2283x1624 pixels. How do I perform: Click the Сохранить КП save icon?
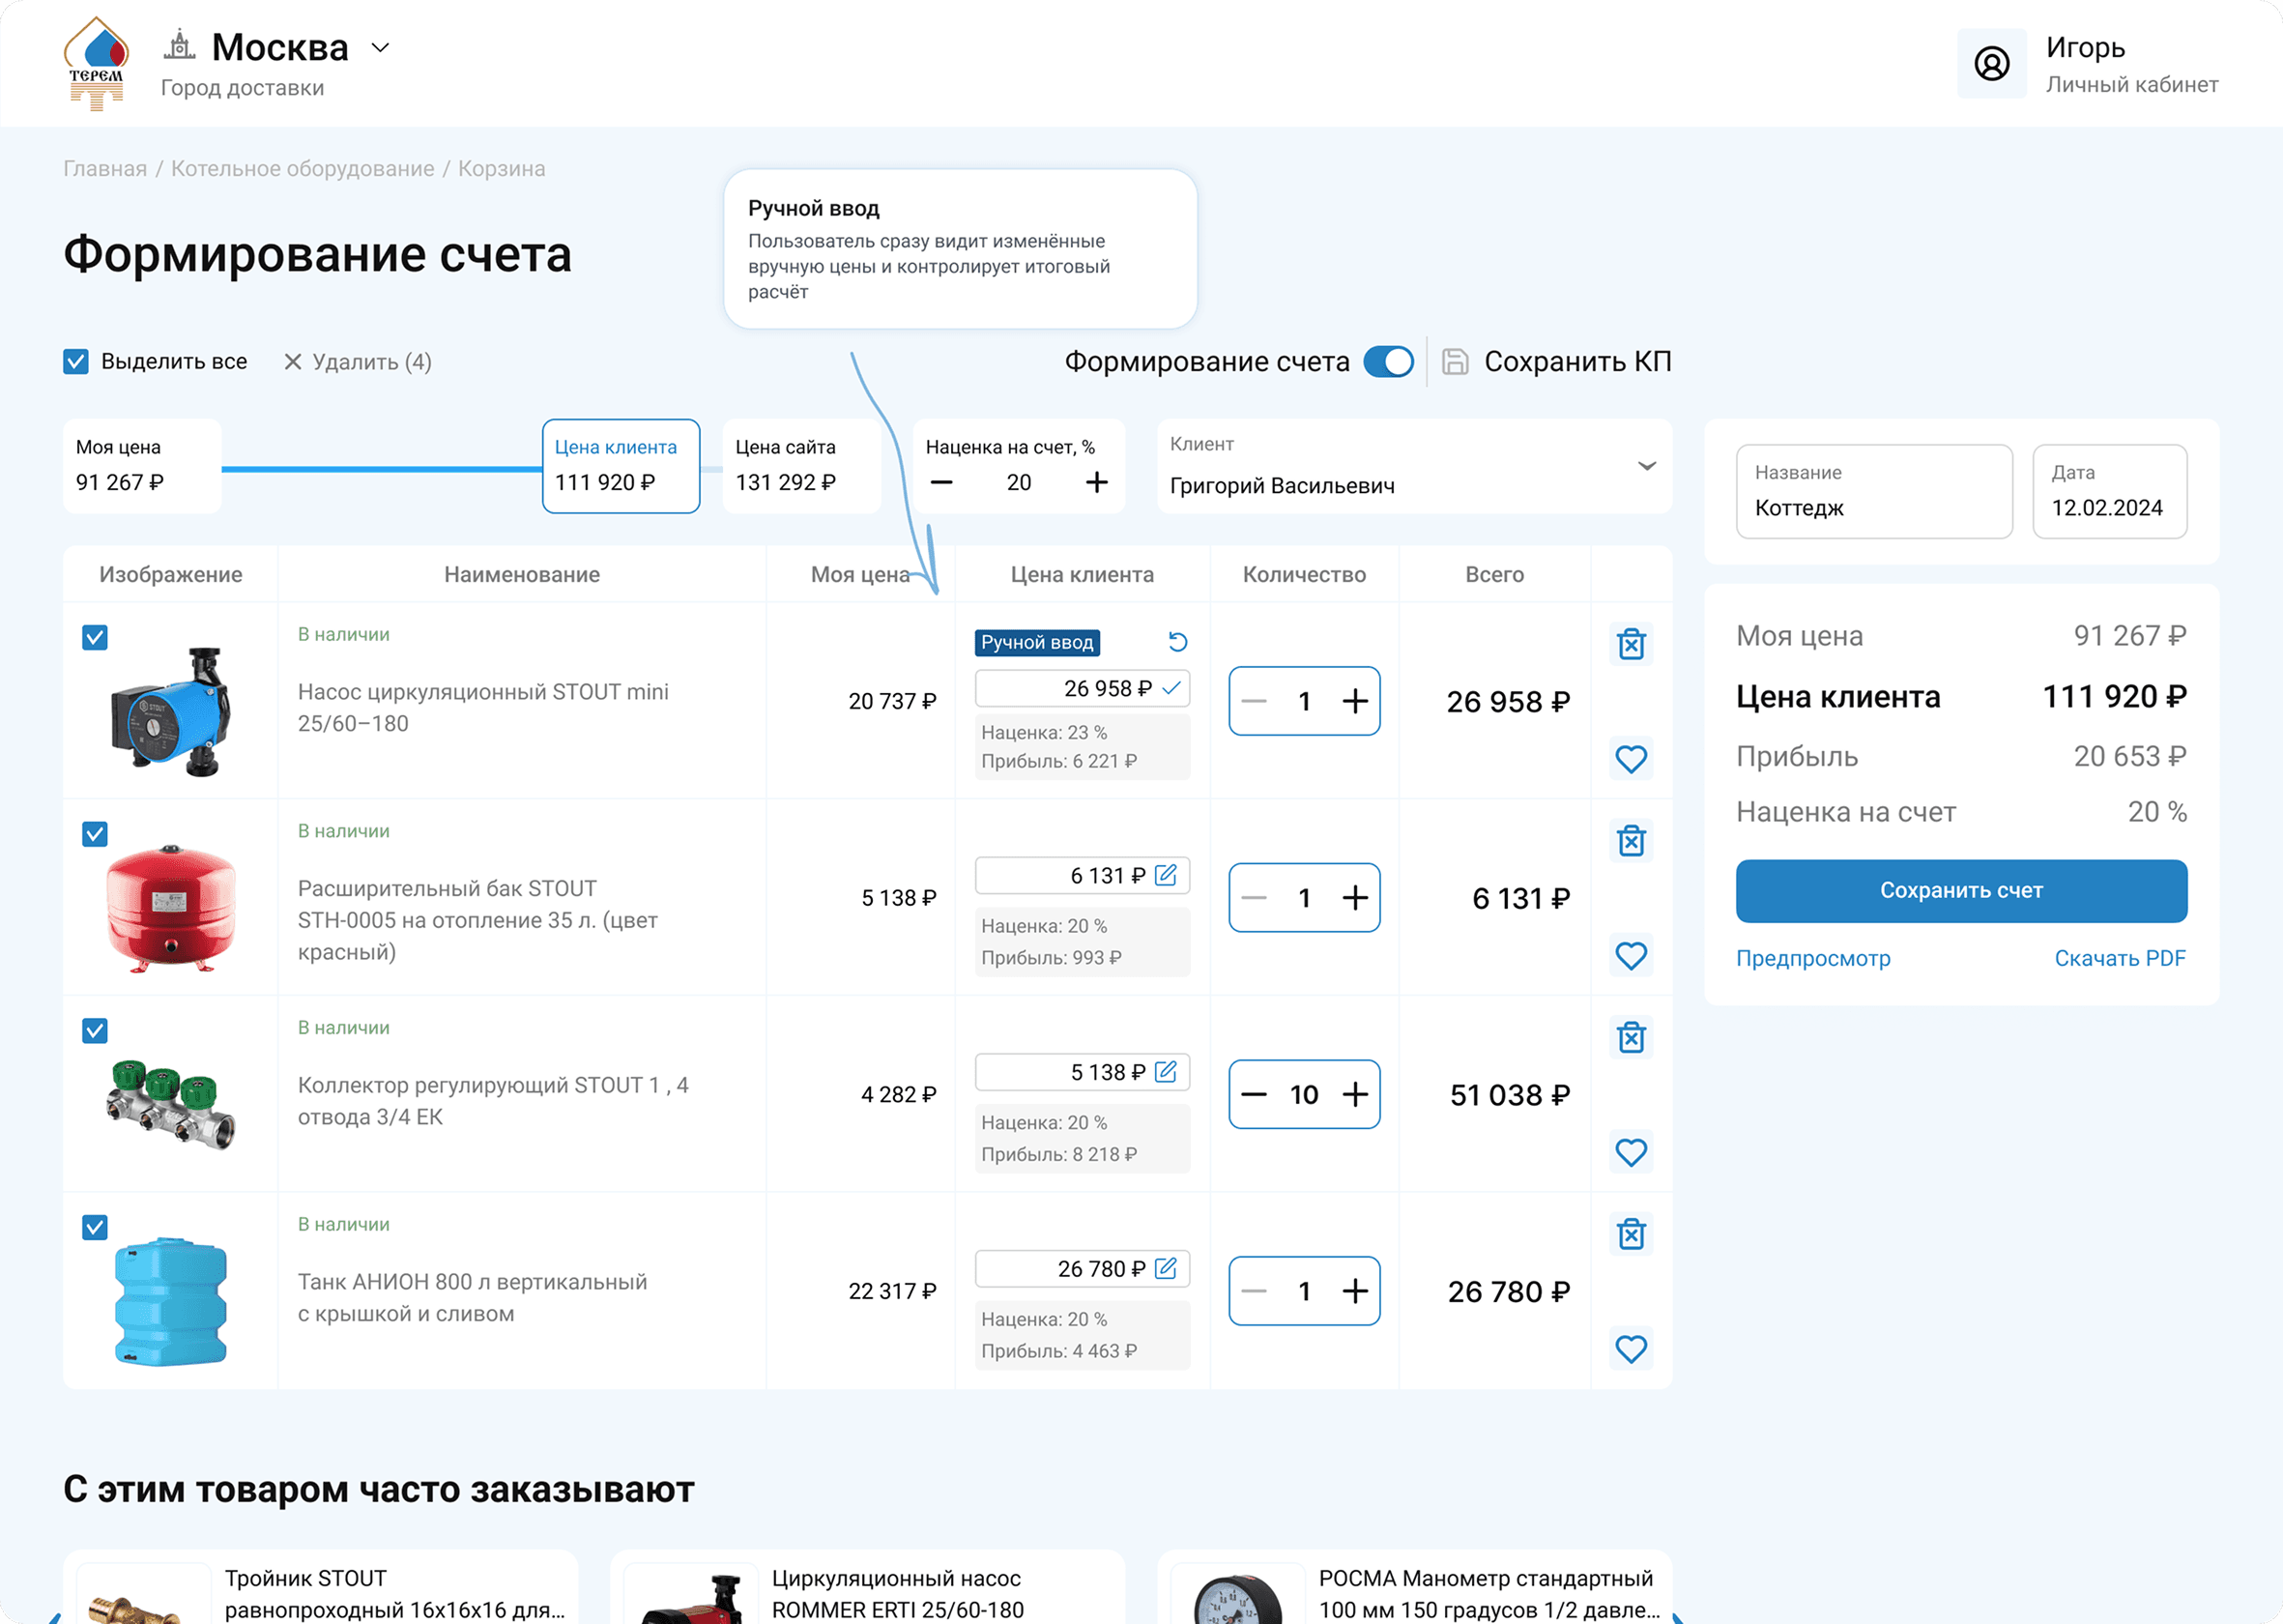(1455, 362)
